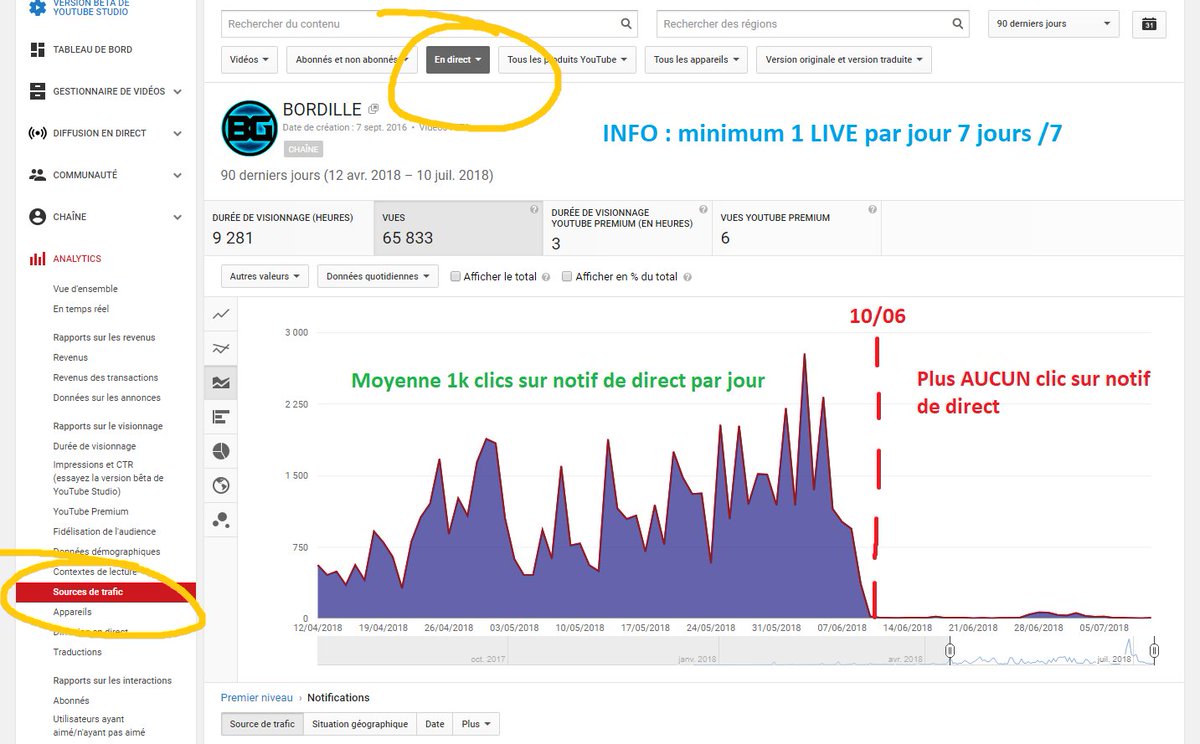Open the Revenus report
This screenshot has width=1200, height=744.
70,357
